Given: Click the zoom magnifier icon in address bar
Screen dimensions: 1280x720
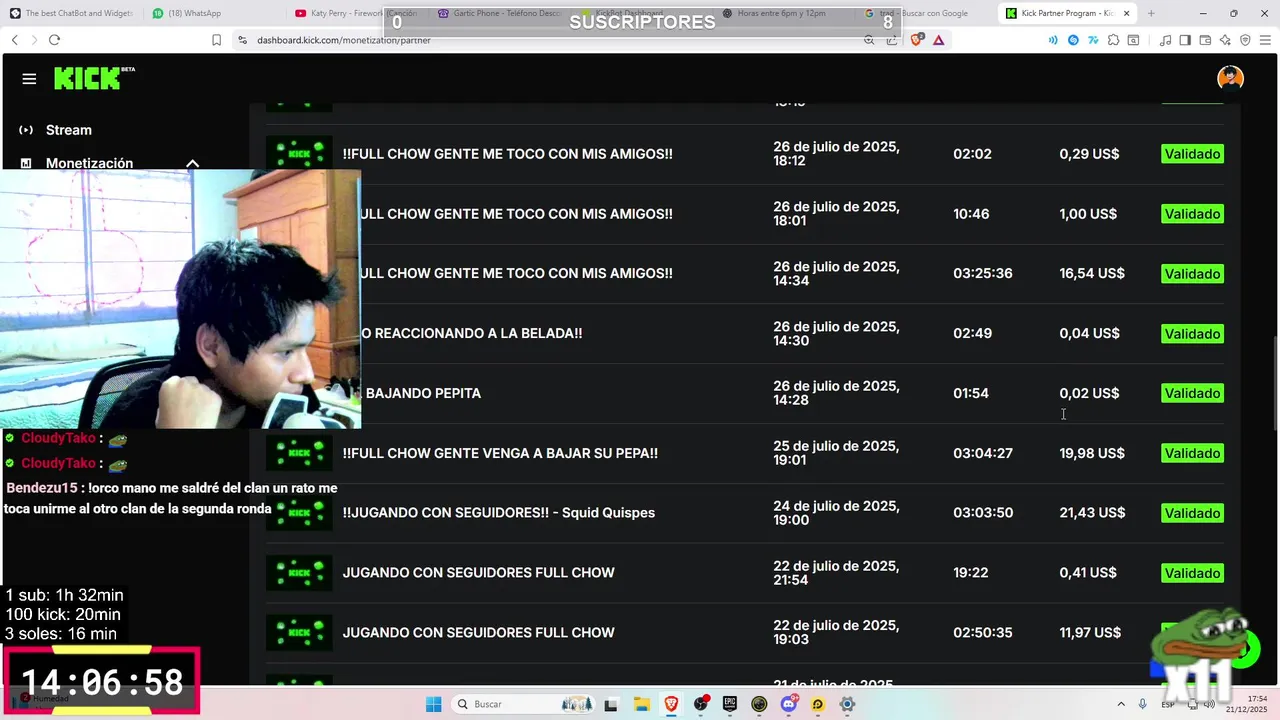Looking at the screenshot, I should click(x=868, y=40).
